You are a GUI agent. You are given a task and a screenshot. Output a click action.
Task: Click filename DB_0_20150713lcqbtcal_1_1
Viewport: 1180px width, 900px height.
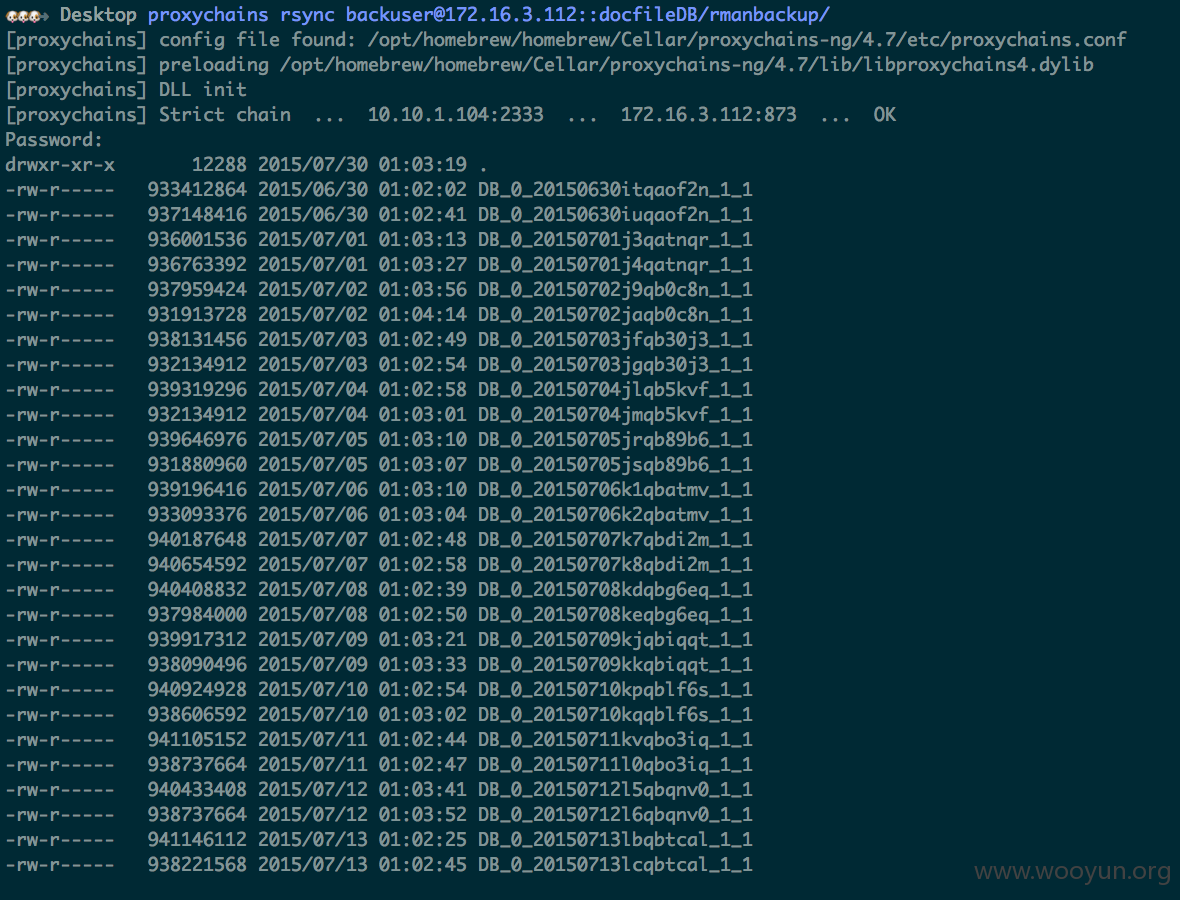coord(615,865)
